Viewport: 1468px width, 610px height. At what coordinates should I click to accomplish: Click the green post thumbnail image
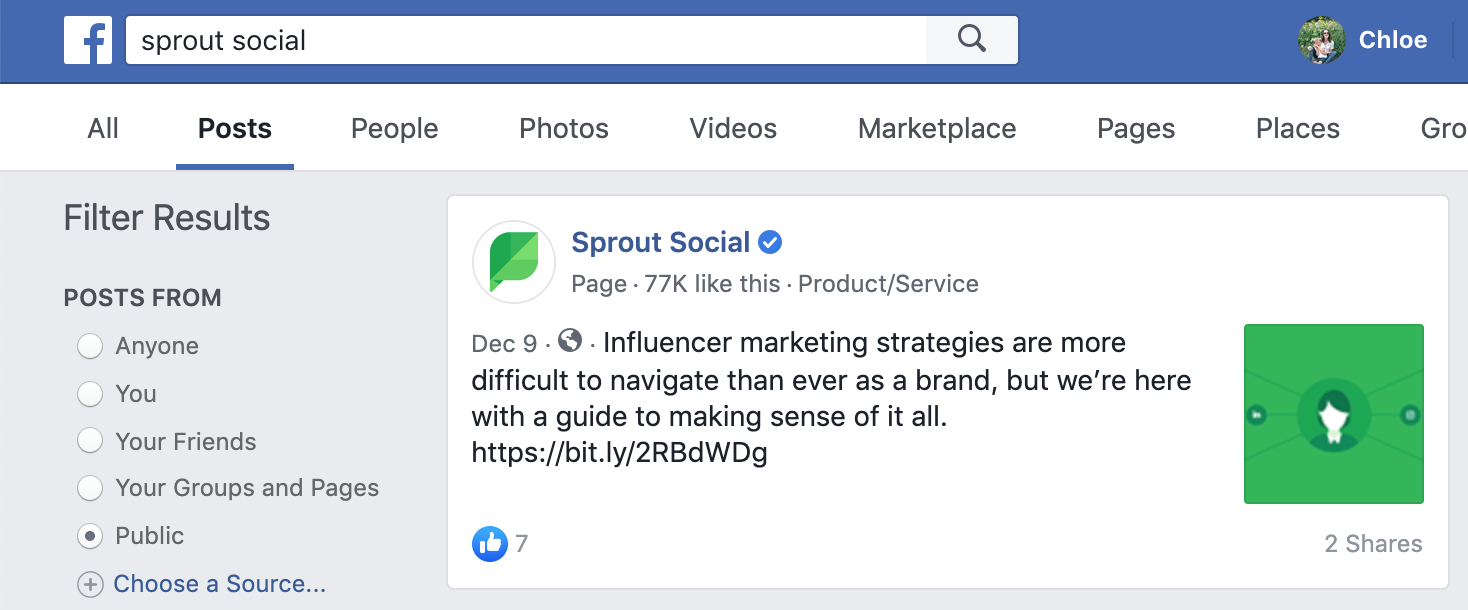(x=1333, y=413)
